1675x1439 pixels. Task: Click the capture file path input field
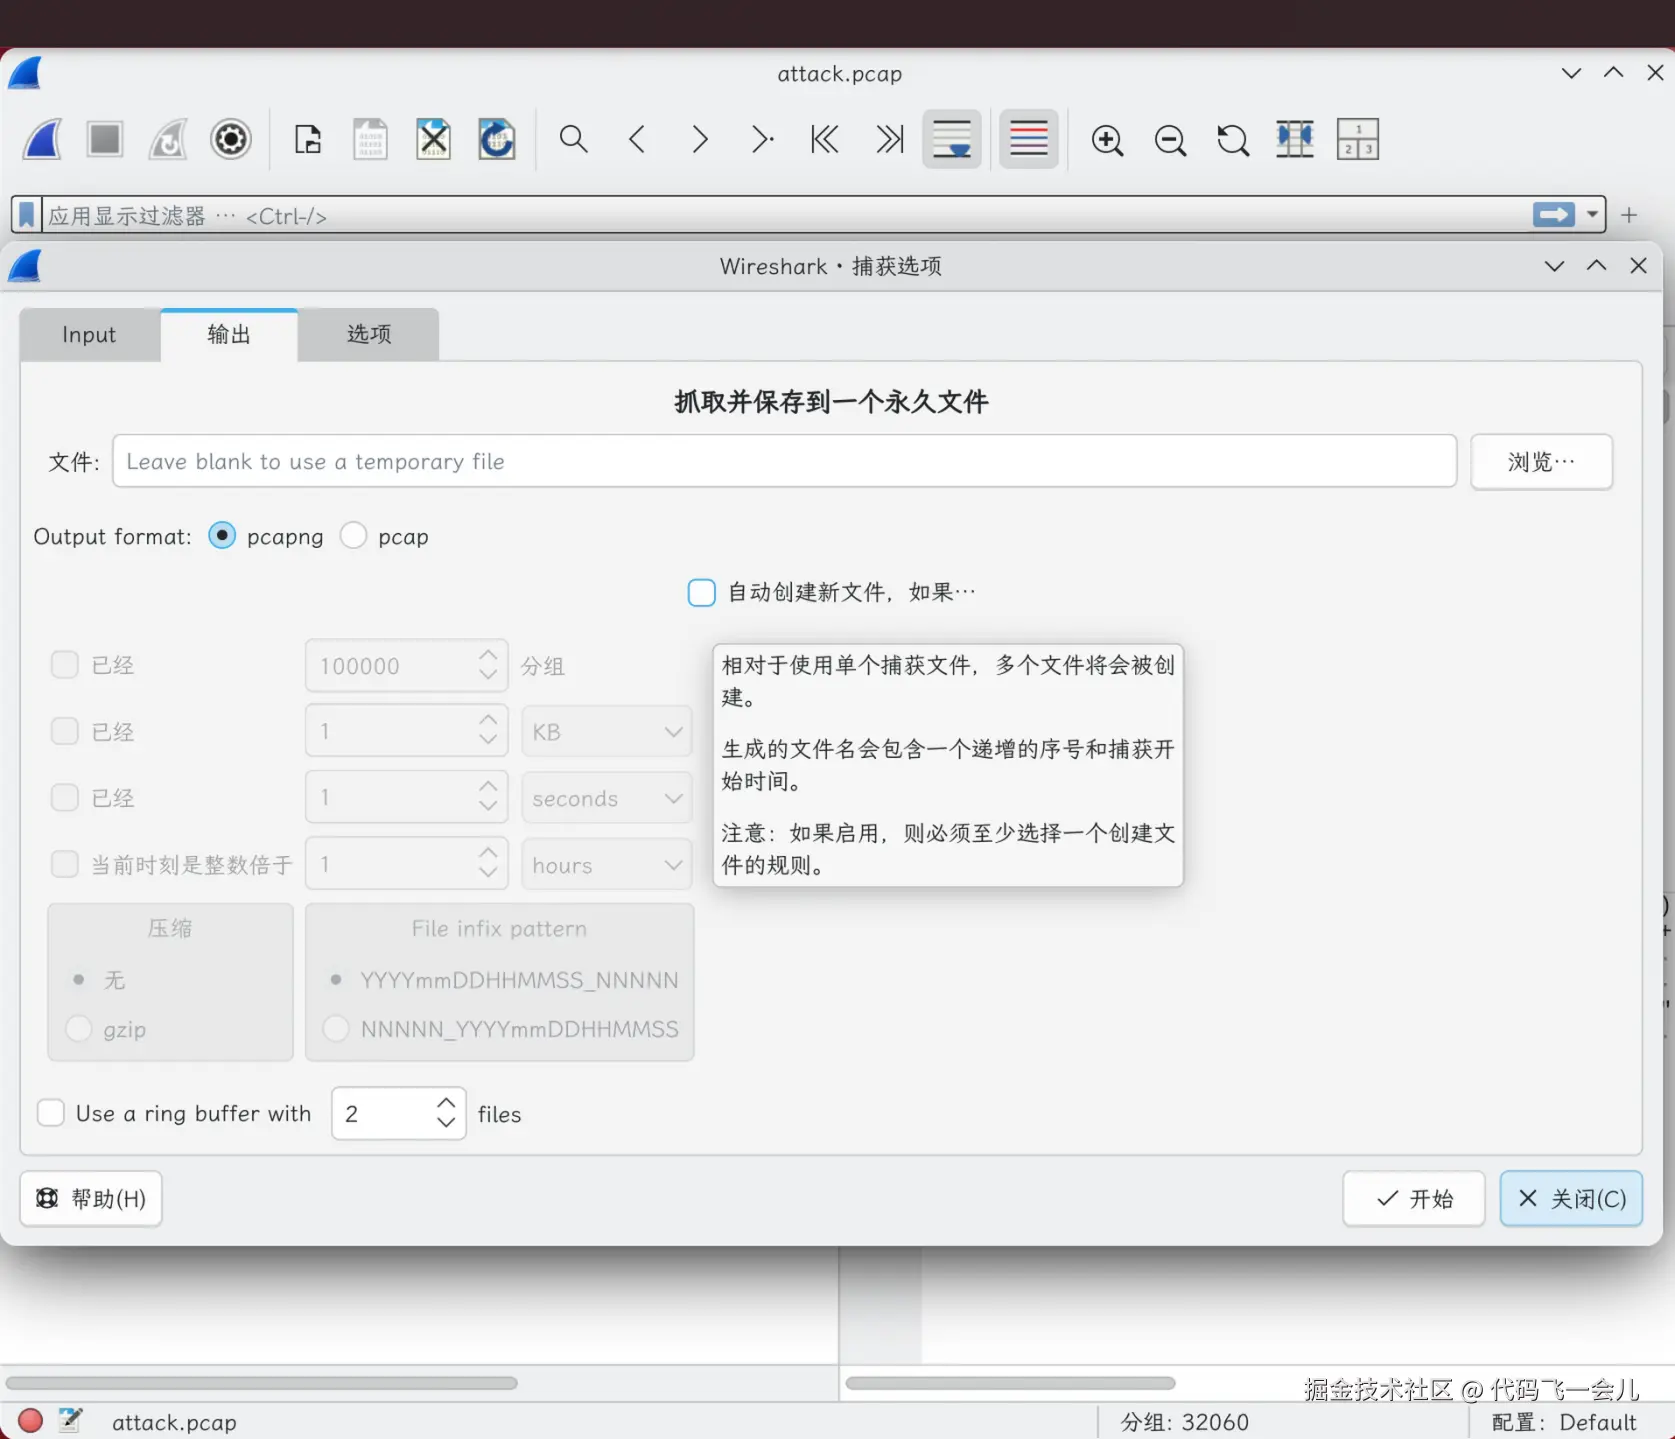pyautogui.click(x=784, y=461)
